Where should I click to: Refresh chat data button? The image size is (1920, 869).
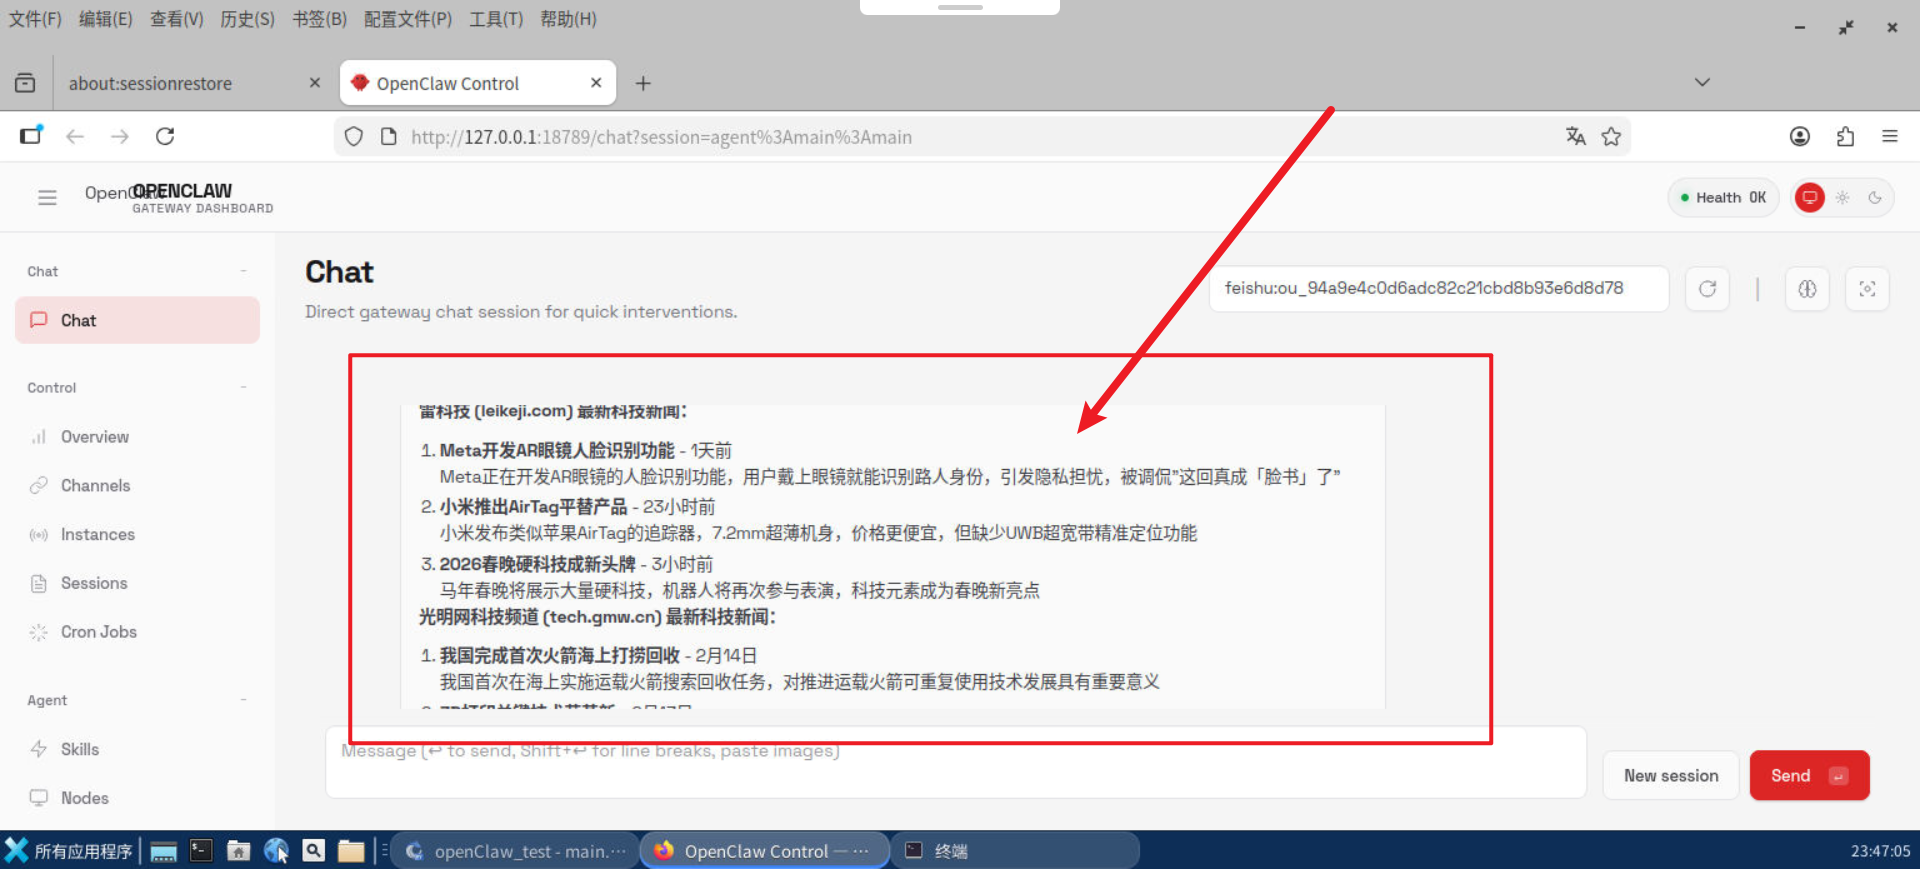coord(1707,289)
